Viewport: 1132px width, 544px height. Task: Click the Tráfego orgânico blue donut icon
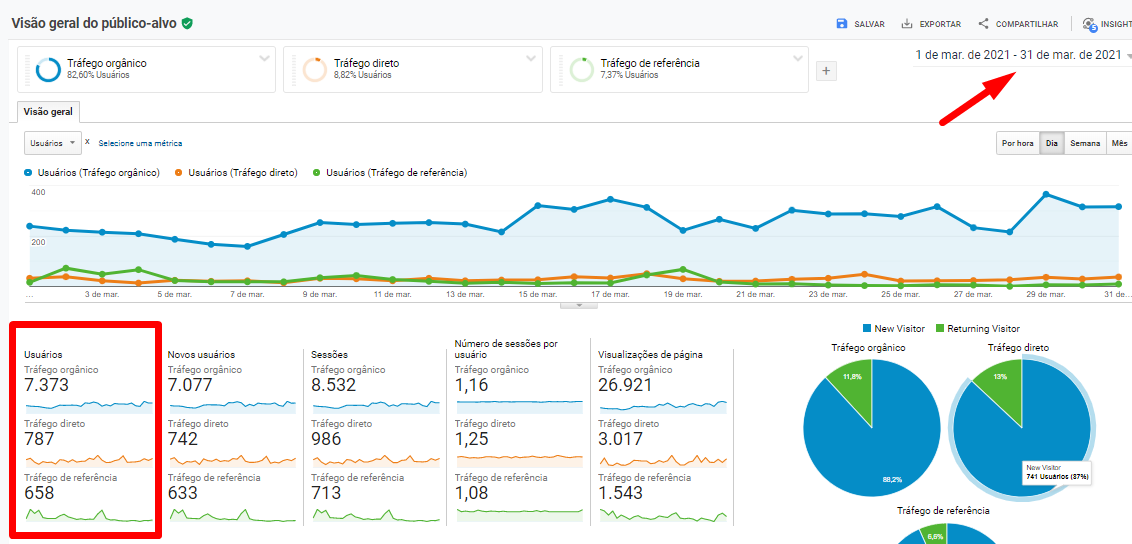[48, 70]
